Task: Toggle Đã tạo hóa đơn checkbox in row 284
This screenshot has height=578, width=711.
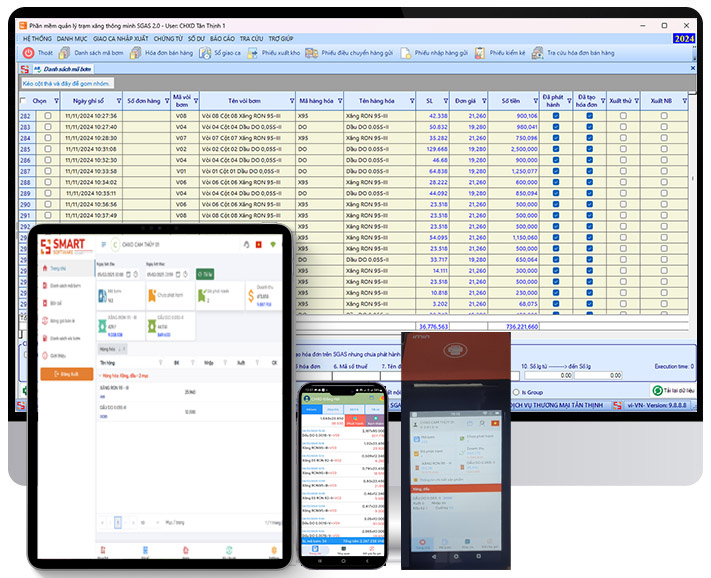Action: coord(589,138)
